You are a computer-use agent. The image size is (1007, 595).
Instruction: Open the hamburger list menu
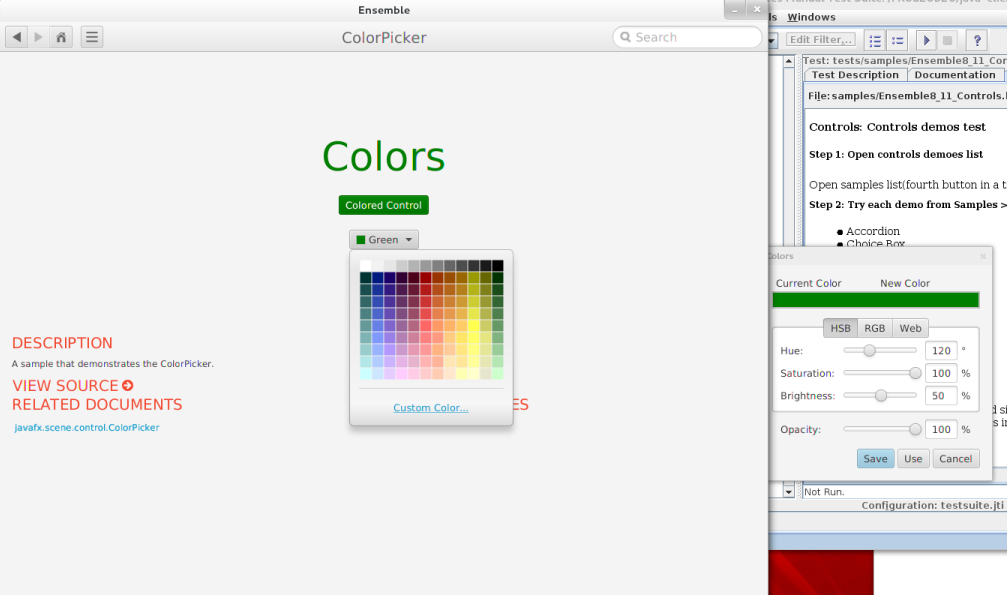tap(91, 37)
